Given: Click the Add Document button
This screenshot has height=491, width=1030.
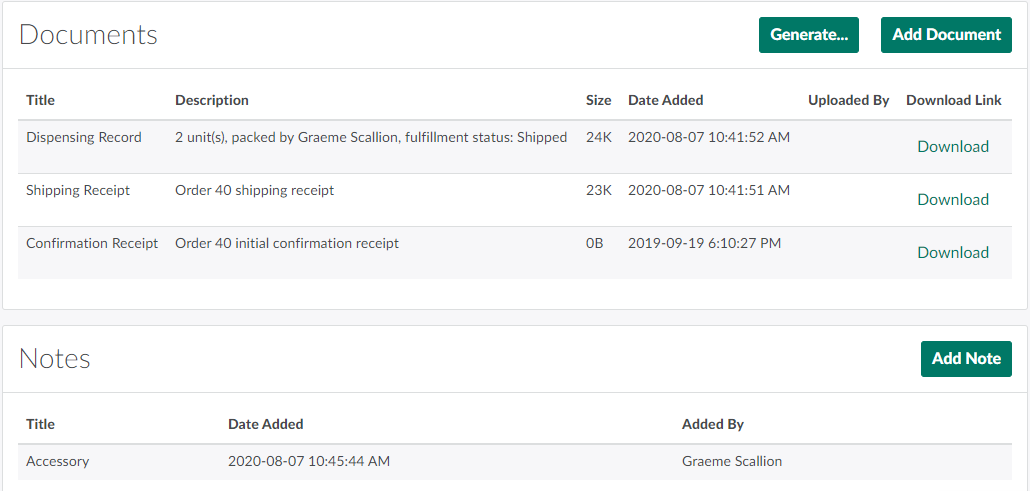Looking at the screenshot, I should click(946, 35).
